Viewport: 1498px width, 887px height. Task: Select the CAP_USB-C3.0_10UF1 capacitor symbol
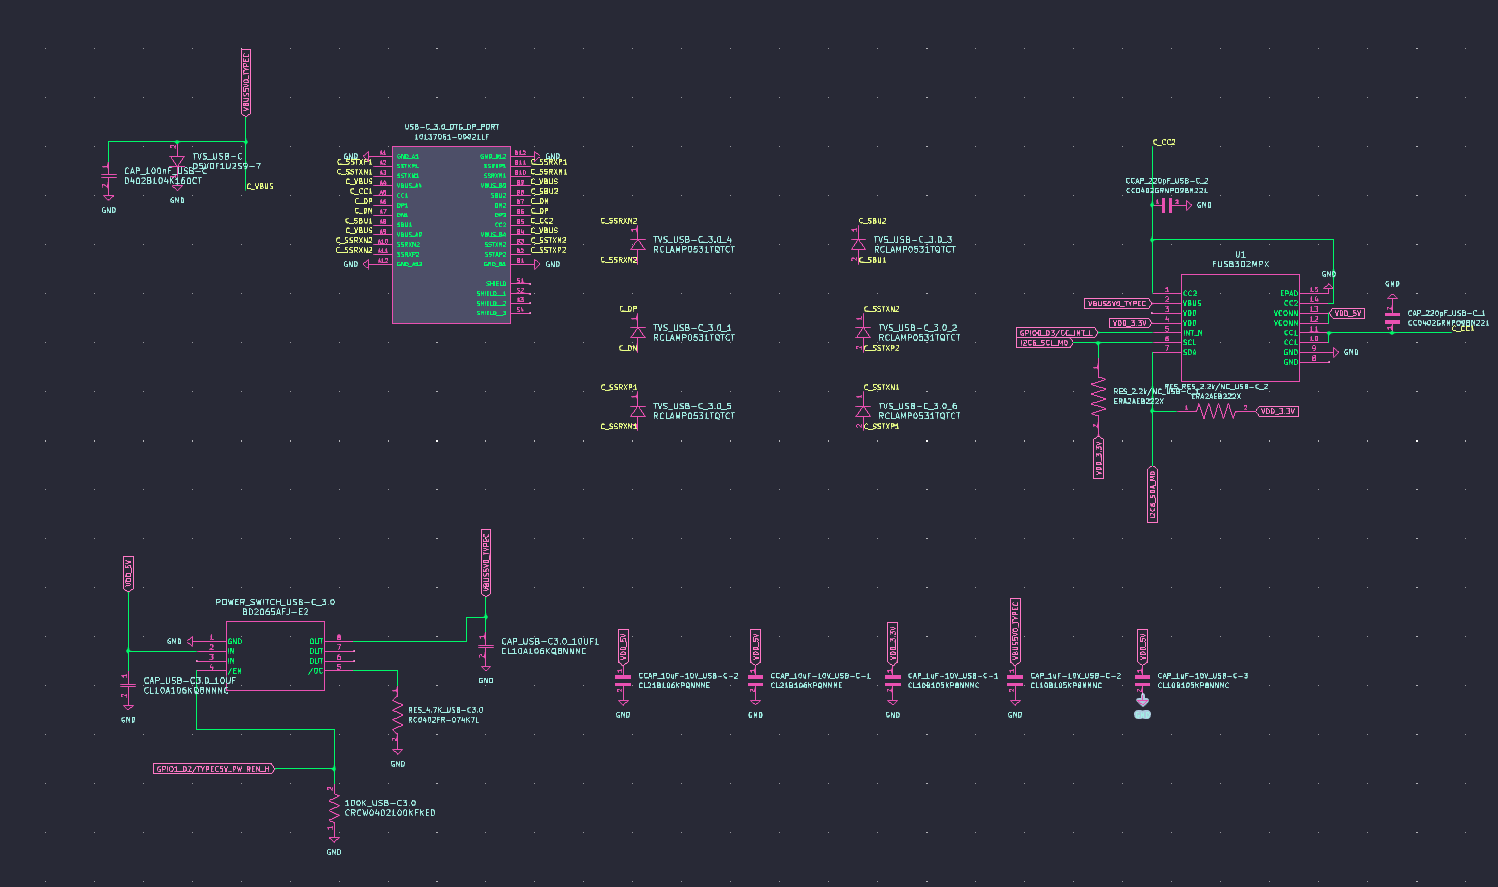(x=486, y=649)
